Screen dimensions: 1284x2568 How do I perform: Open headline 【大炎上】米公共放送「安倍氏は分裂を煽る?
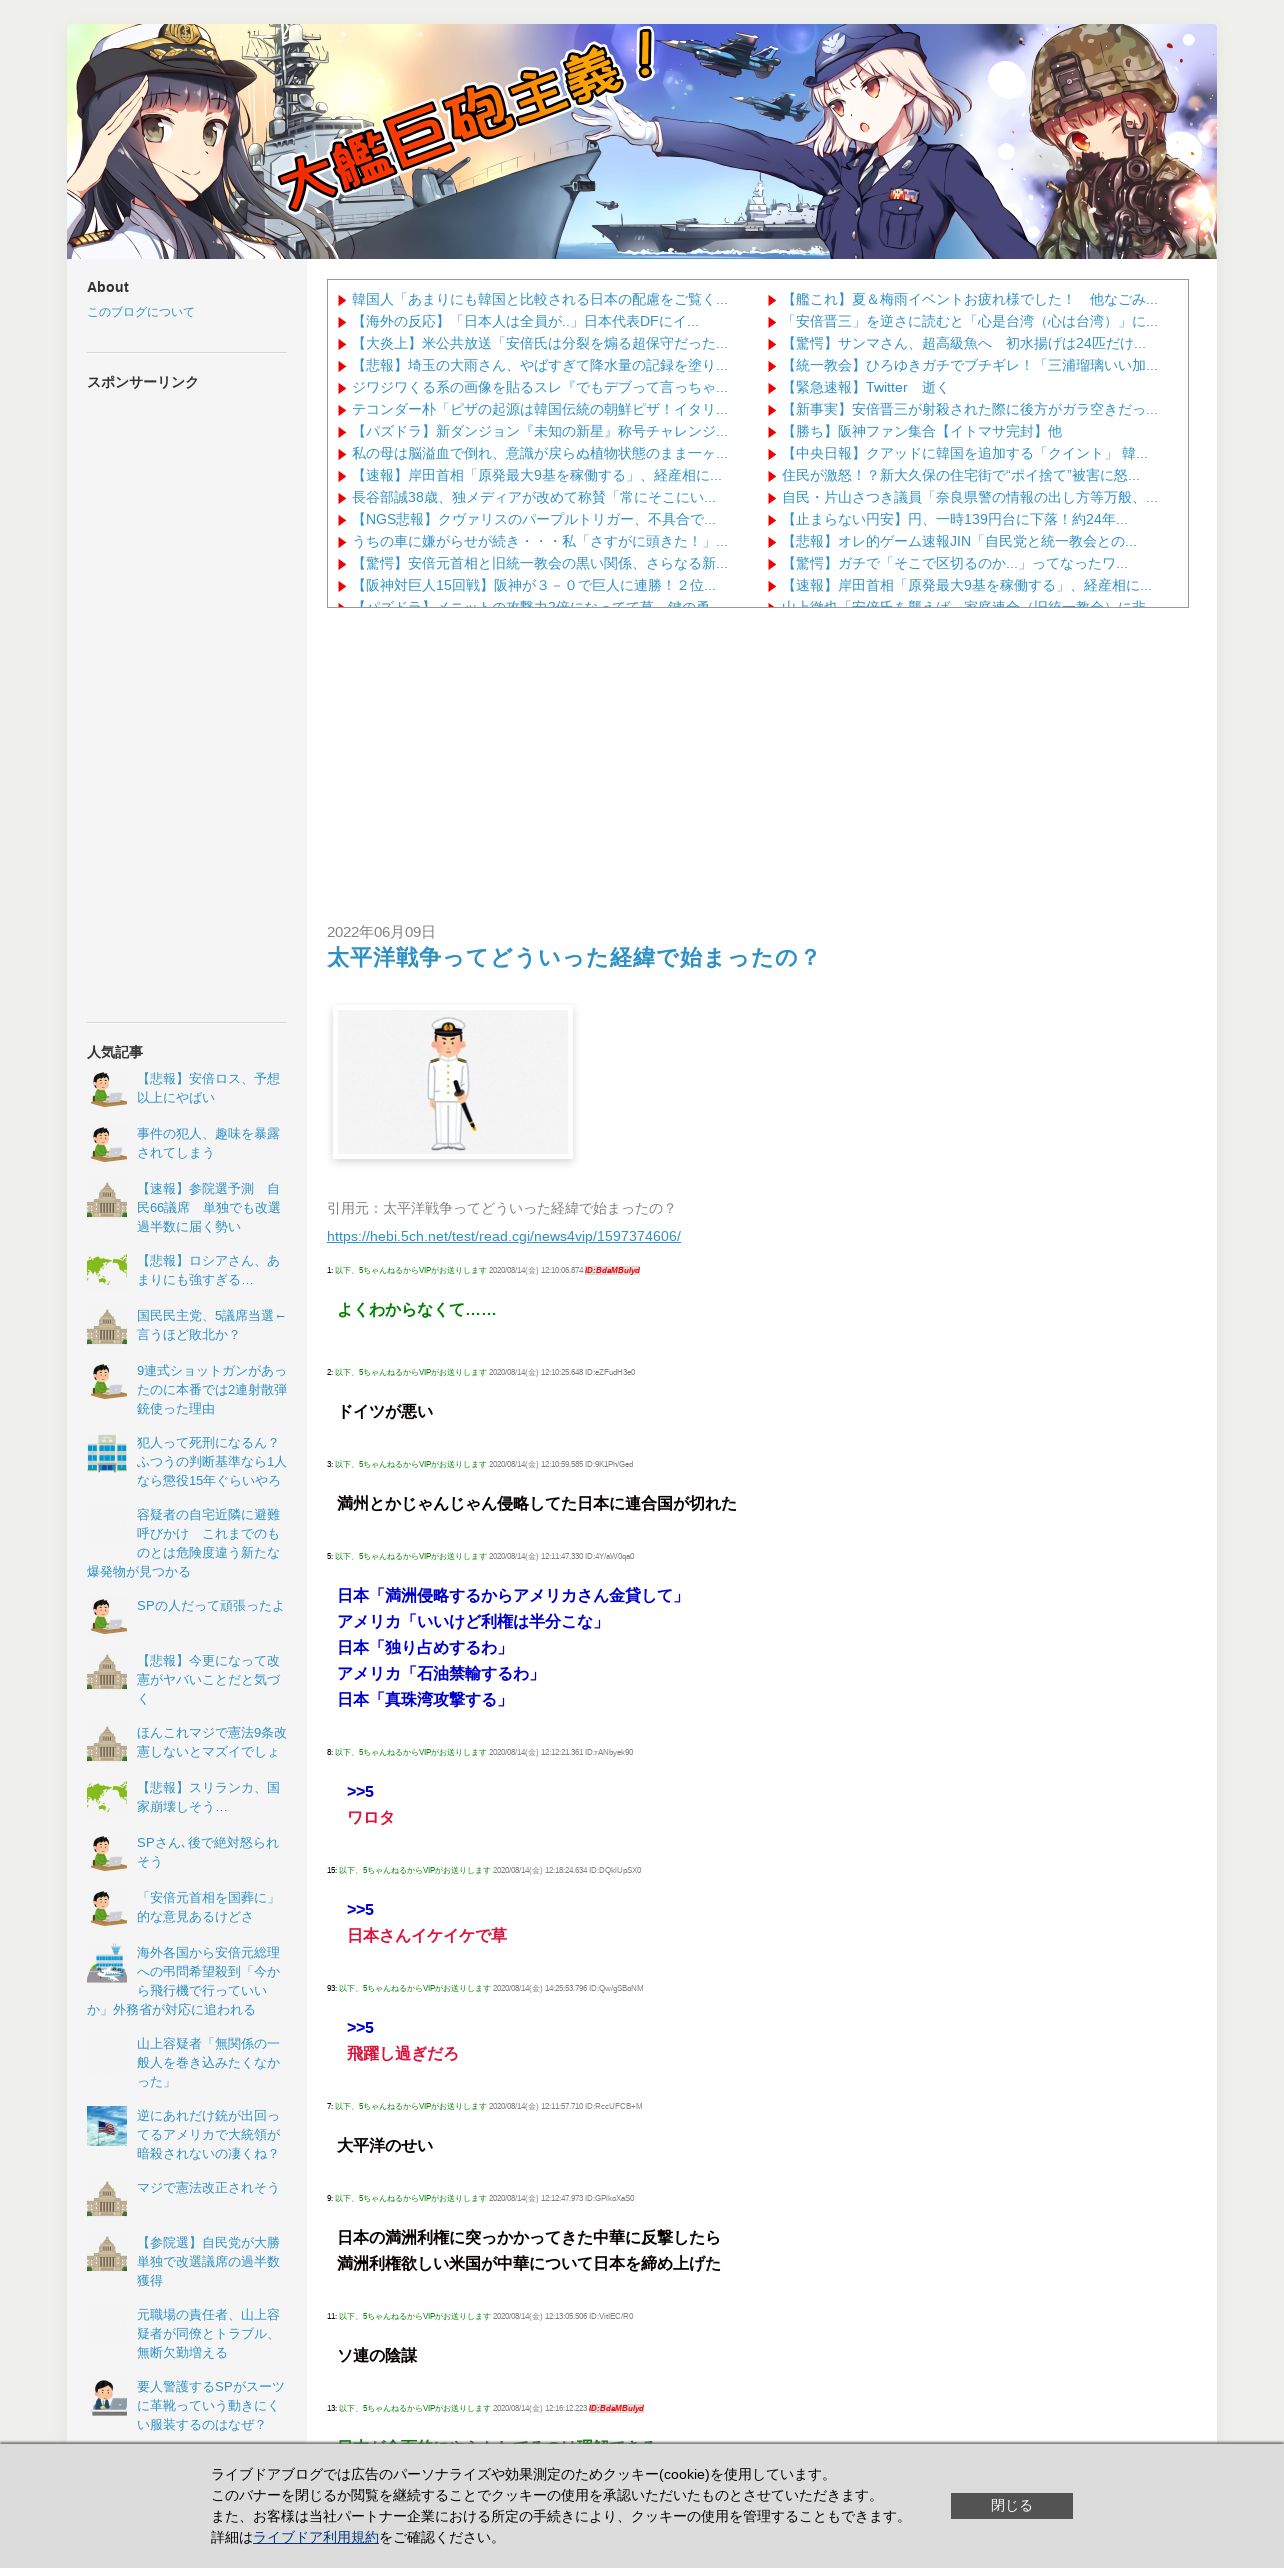click(539, 344)
